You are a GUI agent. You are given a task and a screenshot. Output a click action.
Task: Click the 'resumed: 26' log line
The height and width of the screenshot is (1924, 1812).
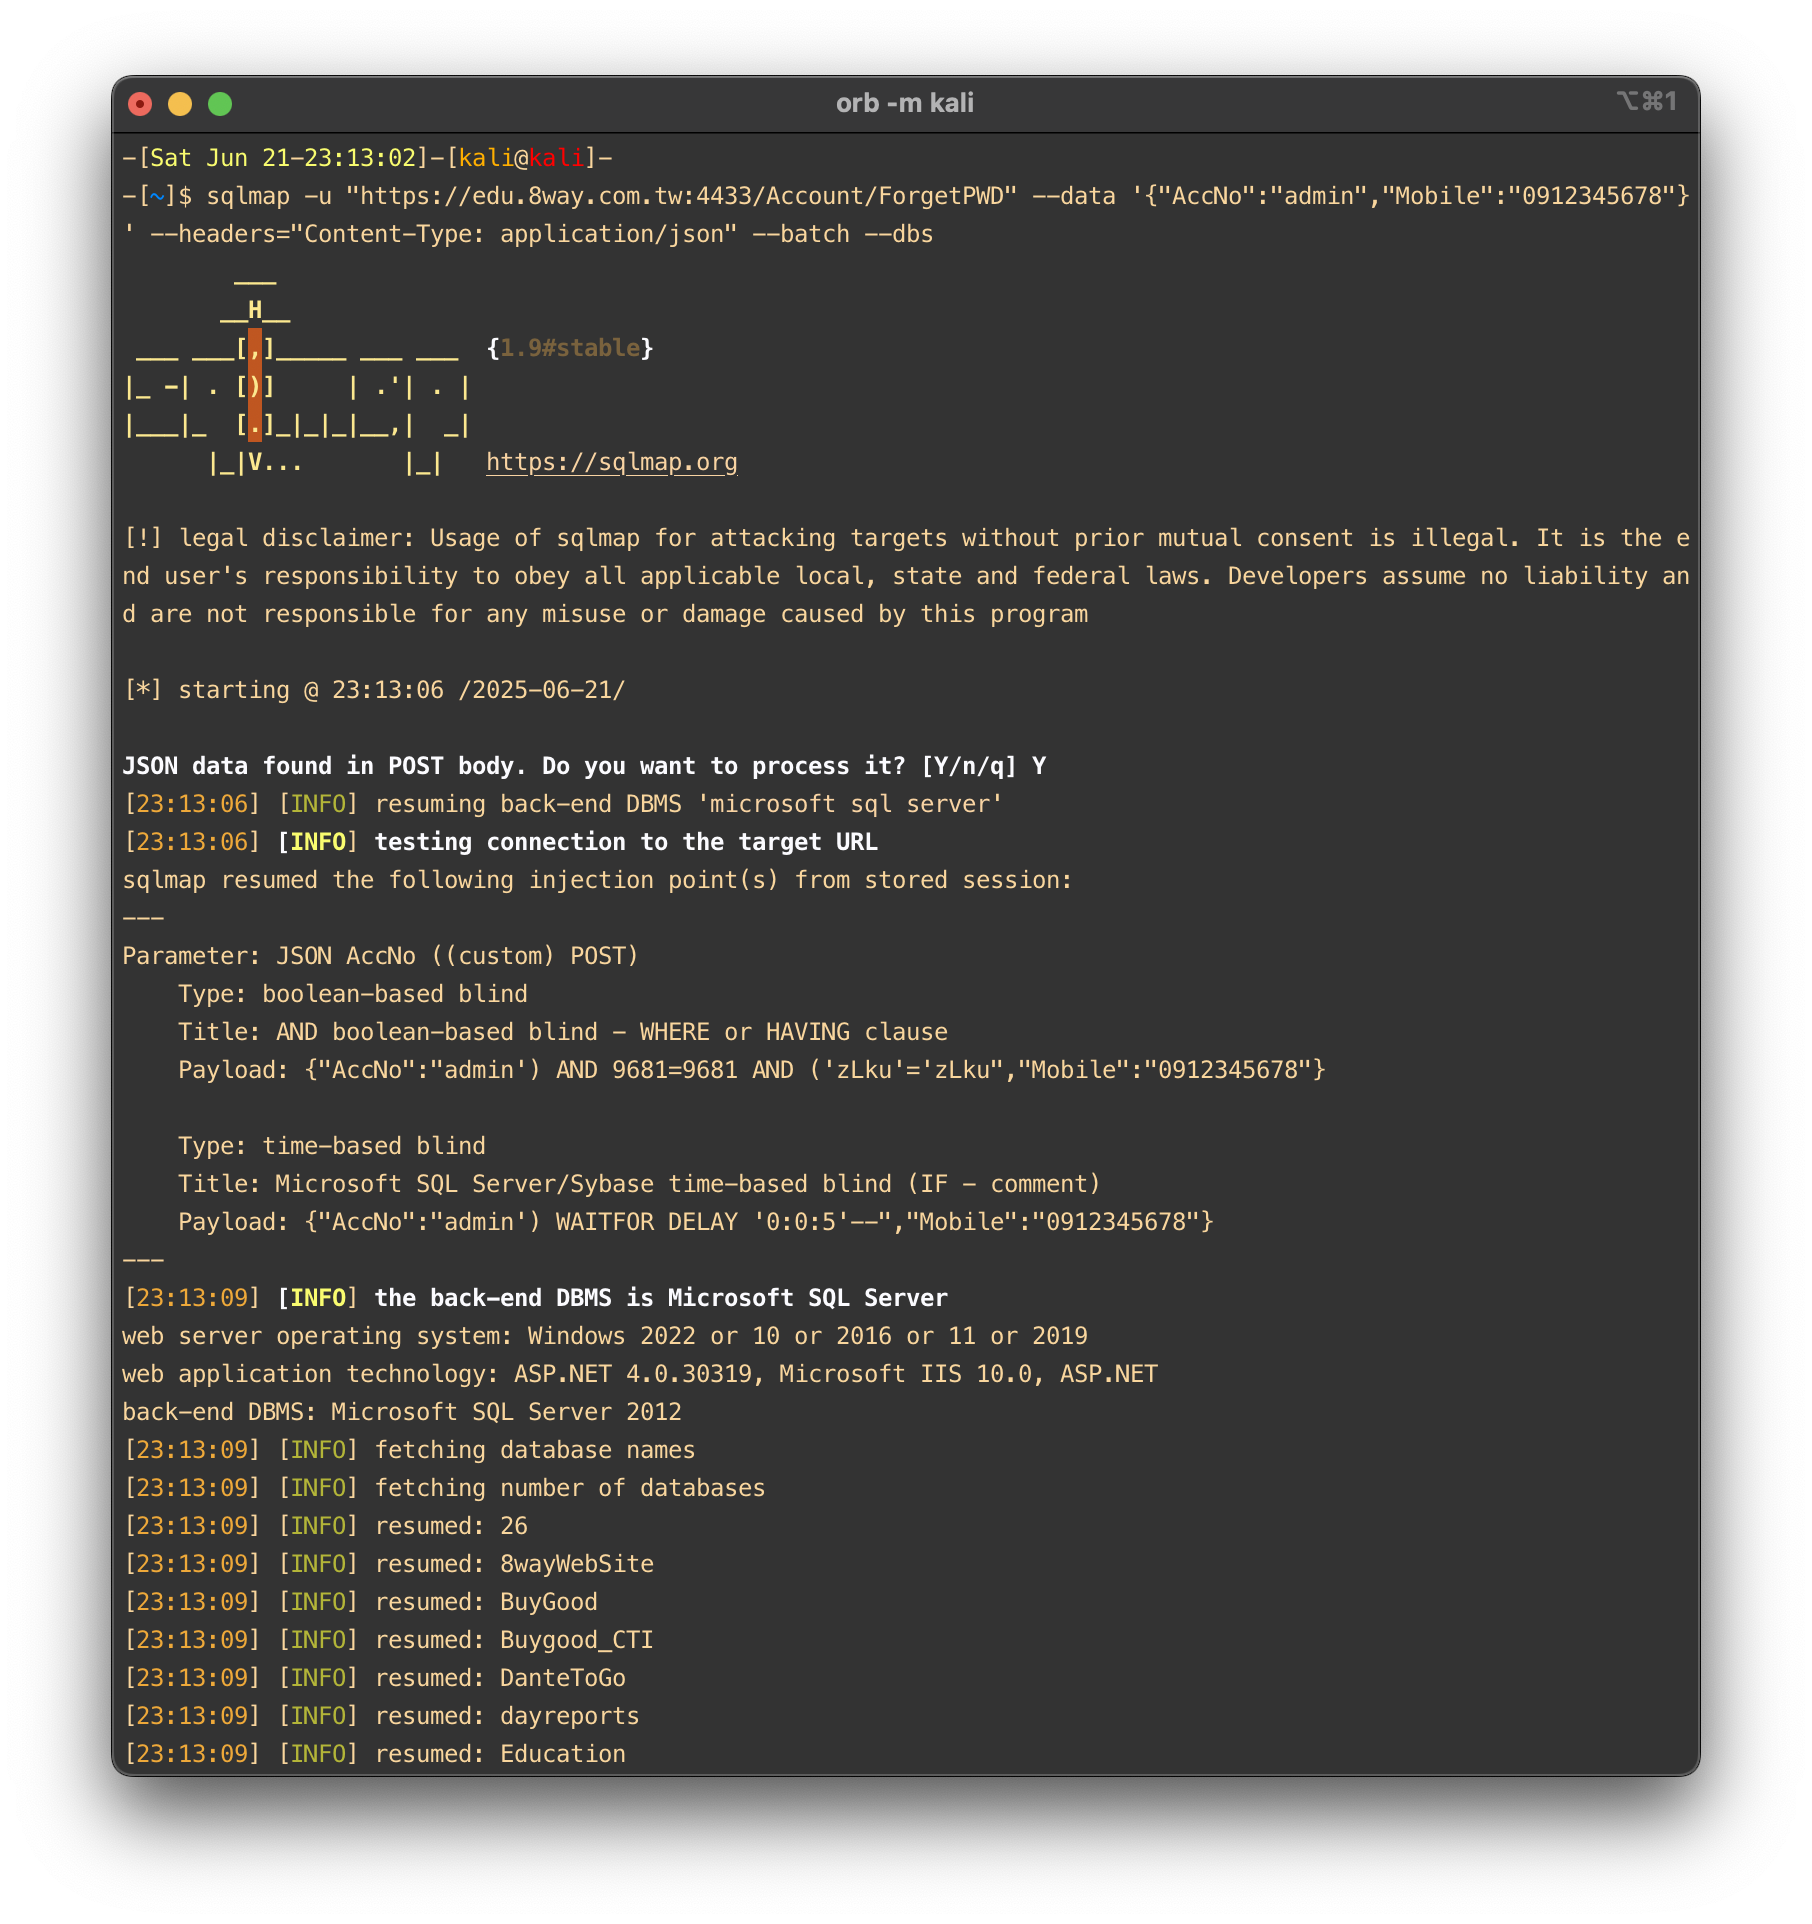tap(325, 1526)
